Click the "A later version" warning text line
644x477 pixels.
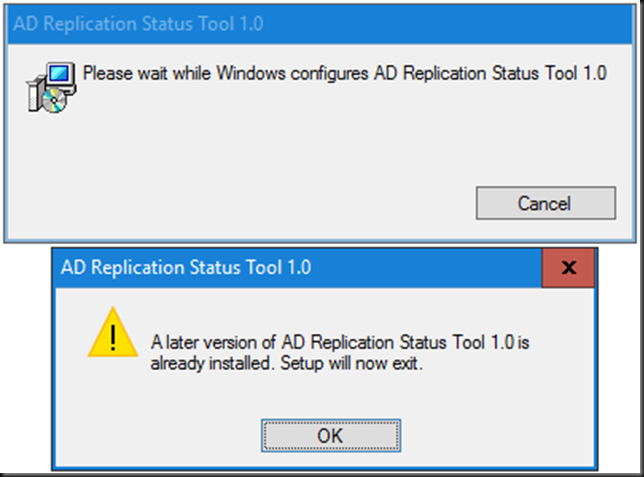[x=340, y=342]
